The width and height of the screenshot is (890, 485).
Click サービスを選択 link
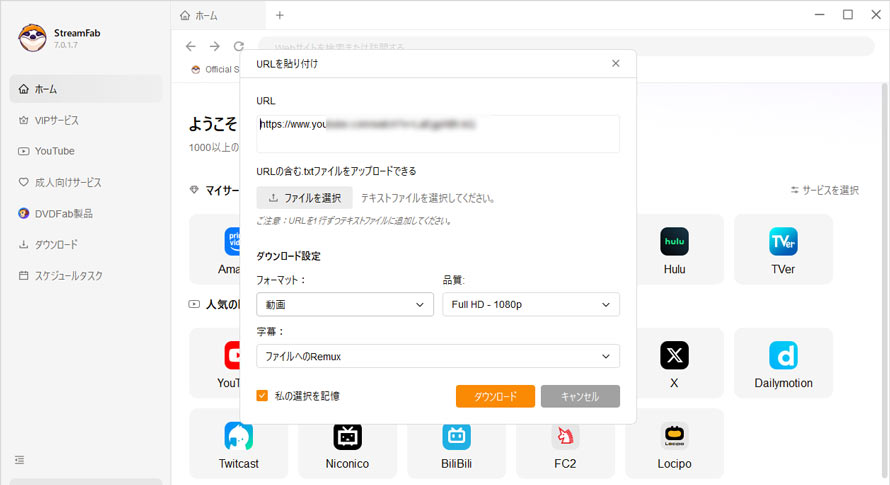(824, 190)
